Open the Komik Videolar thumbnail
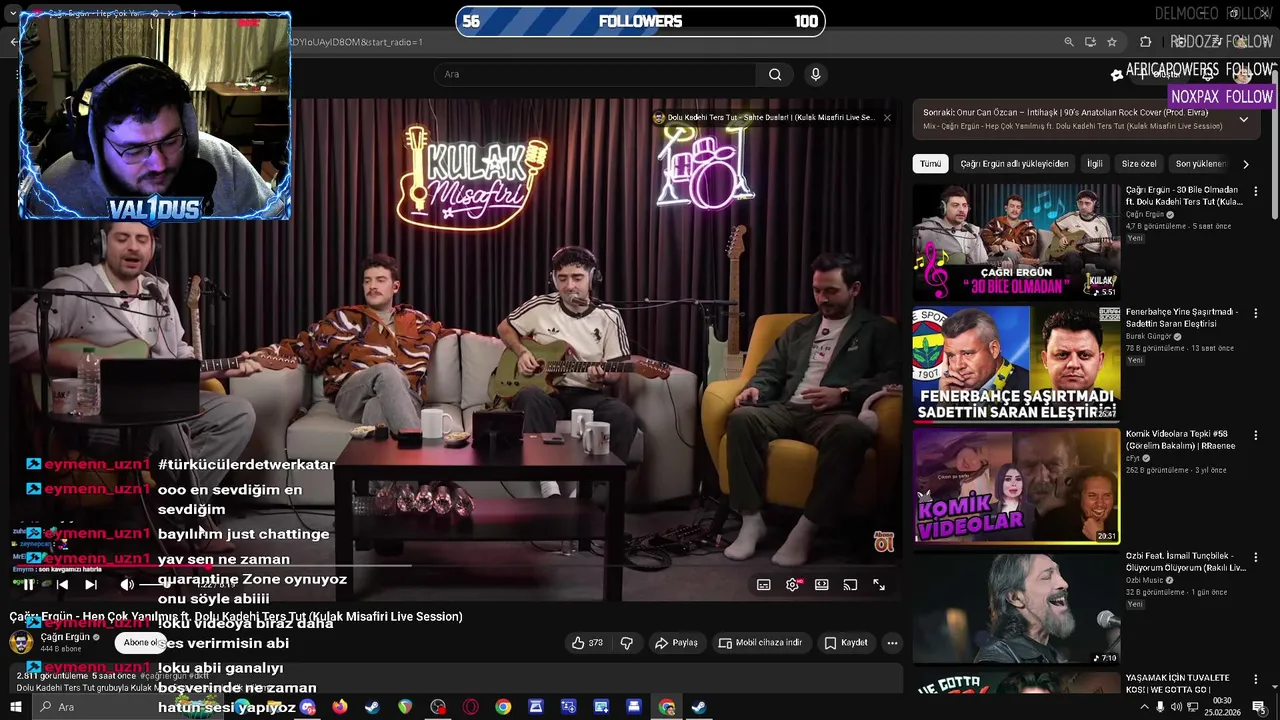 click(x=1016, y=486)
